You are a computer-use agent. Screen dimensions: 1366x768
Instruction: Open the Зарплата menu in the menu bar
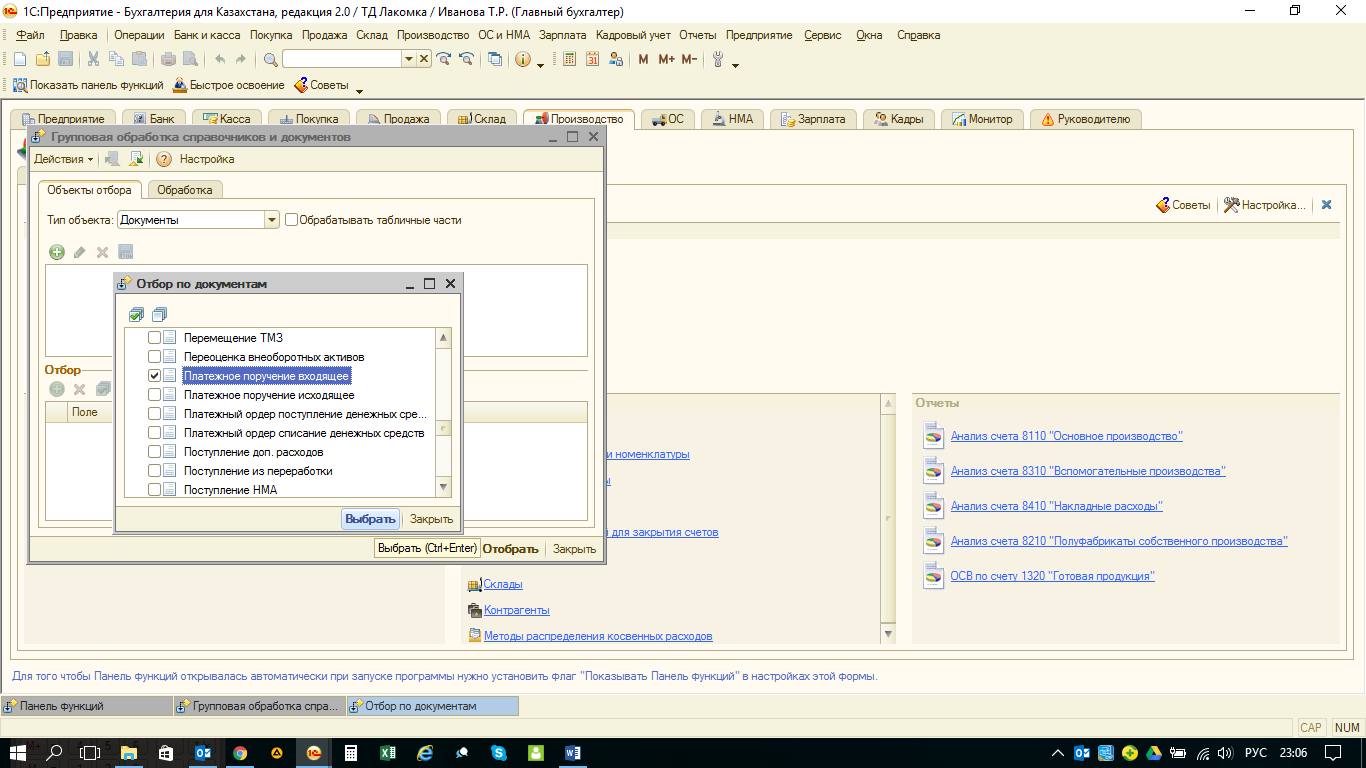click(562, 35)
